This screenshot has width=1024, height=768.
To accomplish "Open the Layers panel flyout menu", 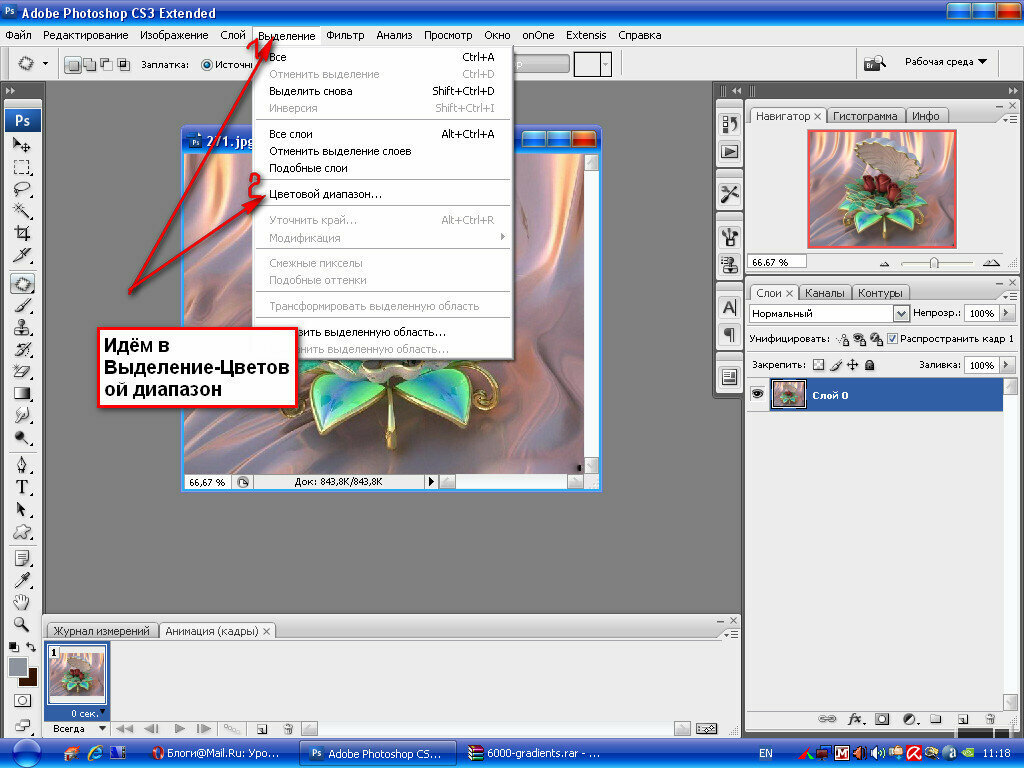I will tap(1009, 296).
